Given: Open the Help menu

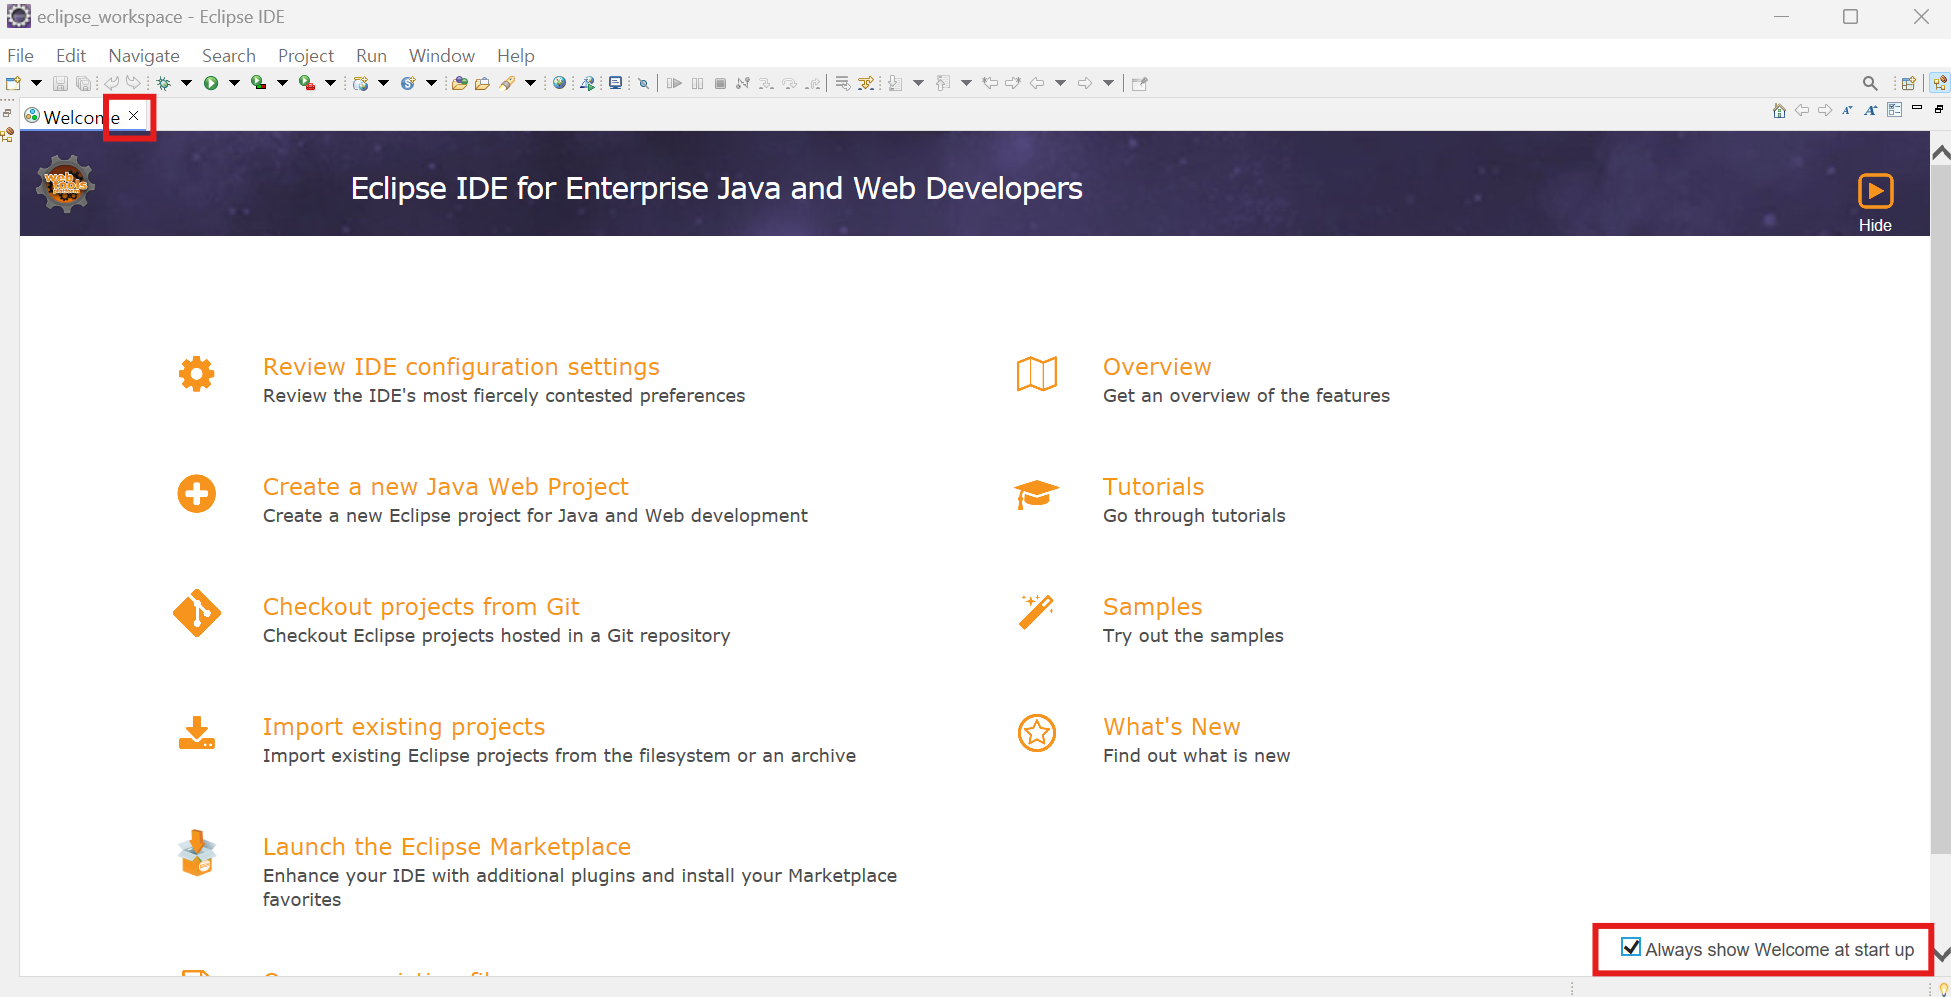Looking at the screenshot, I should [516, 56].
